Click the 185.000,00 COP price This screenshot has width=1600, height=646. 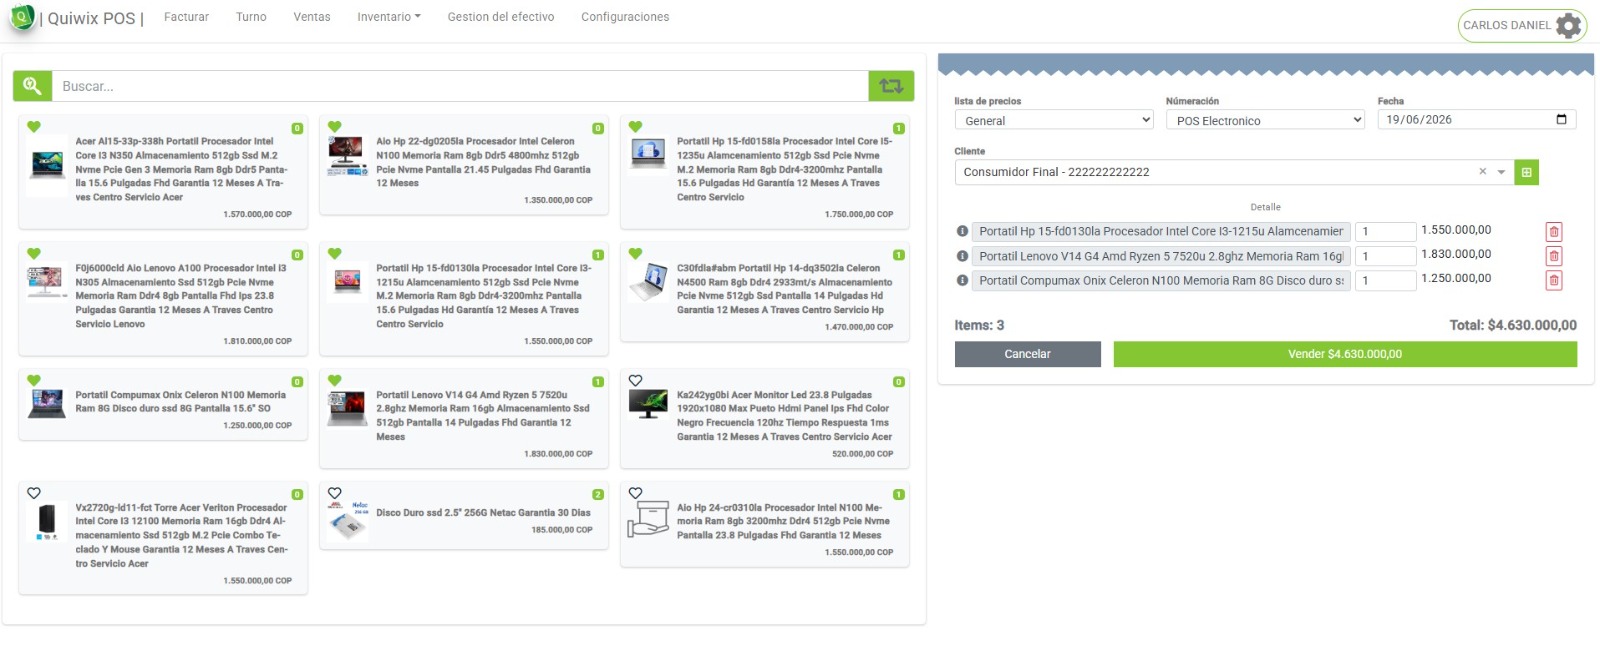click(x=562, y=530)
